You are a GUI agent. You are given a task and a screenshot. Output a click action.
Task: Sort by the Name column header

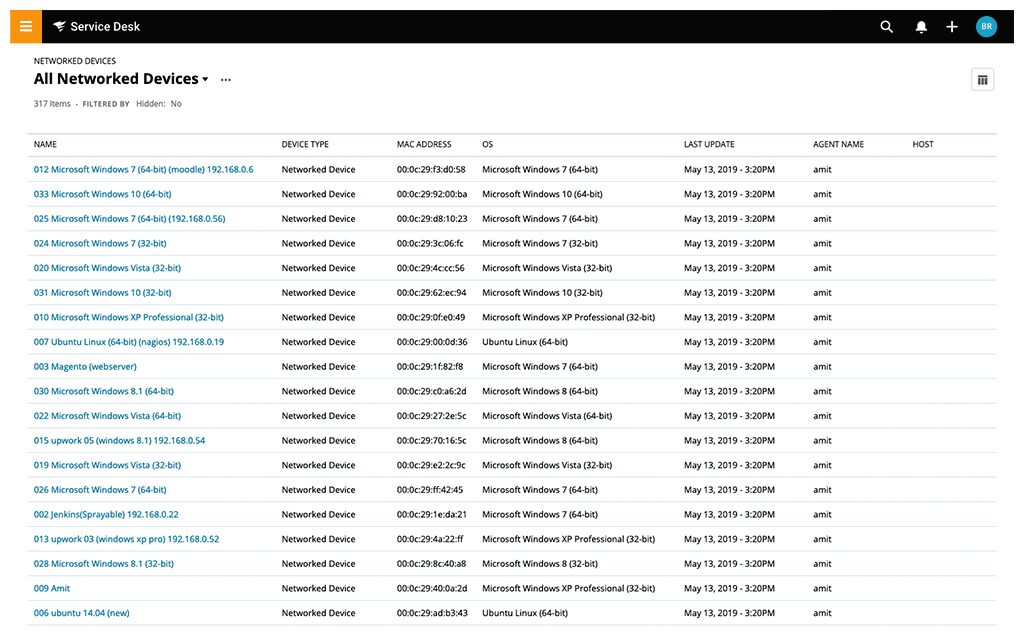tap(45, 145)
